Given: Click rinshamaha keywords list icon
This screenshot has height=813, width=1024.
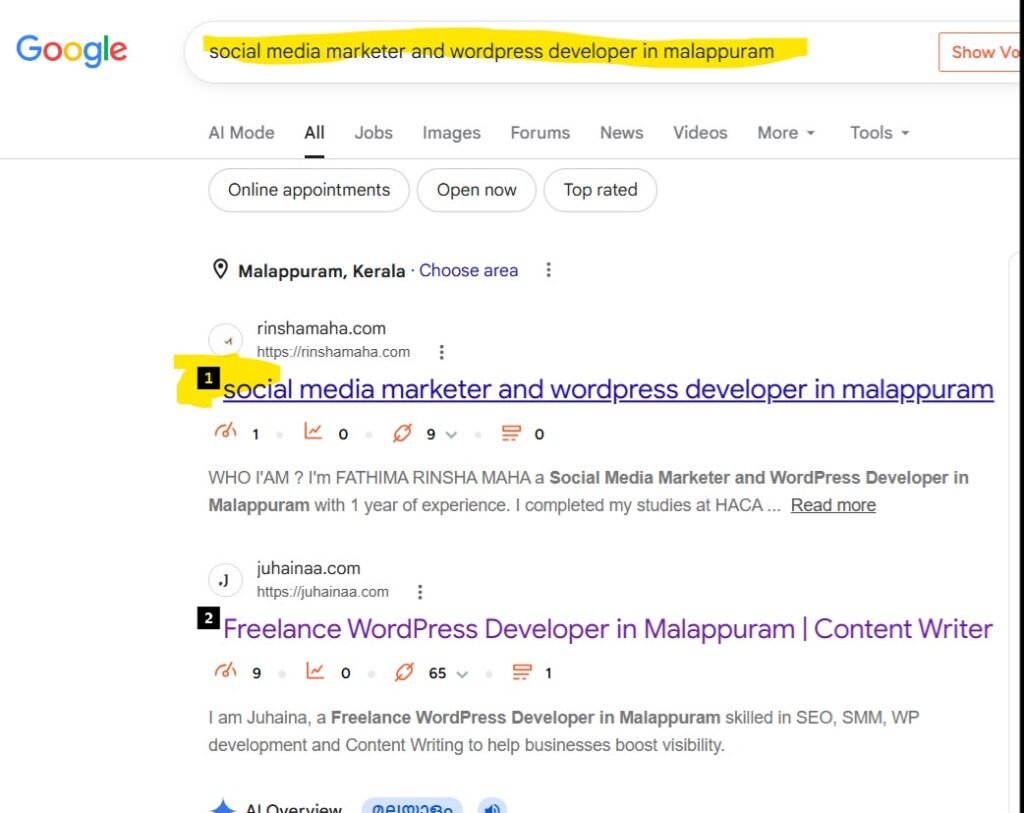Looking at the screenshot, I should [511, 433].
